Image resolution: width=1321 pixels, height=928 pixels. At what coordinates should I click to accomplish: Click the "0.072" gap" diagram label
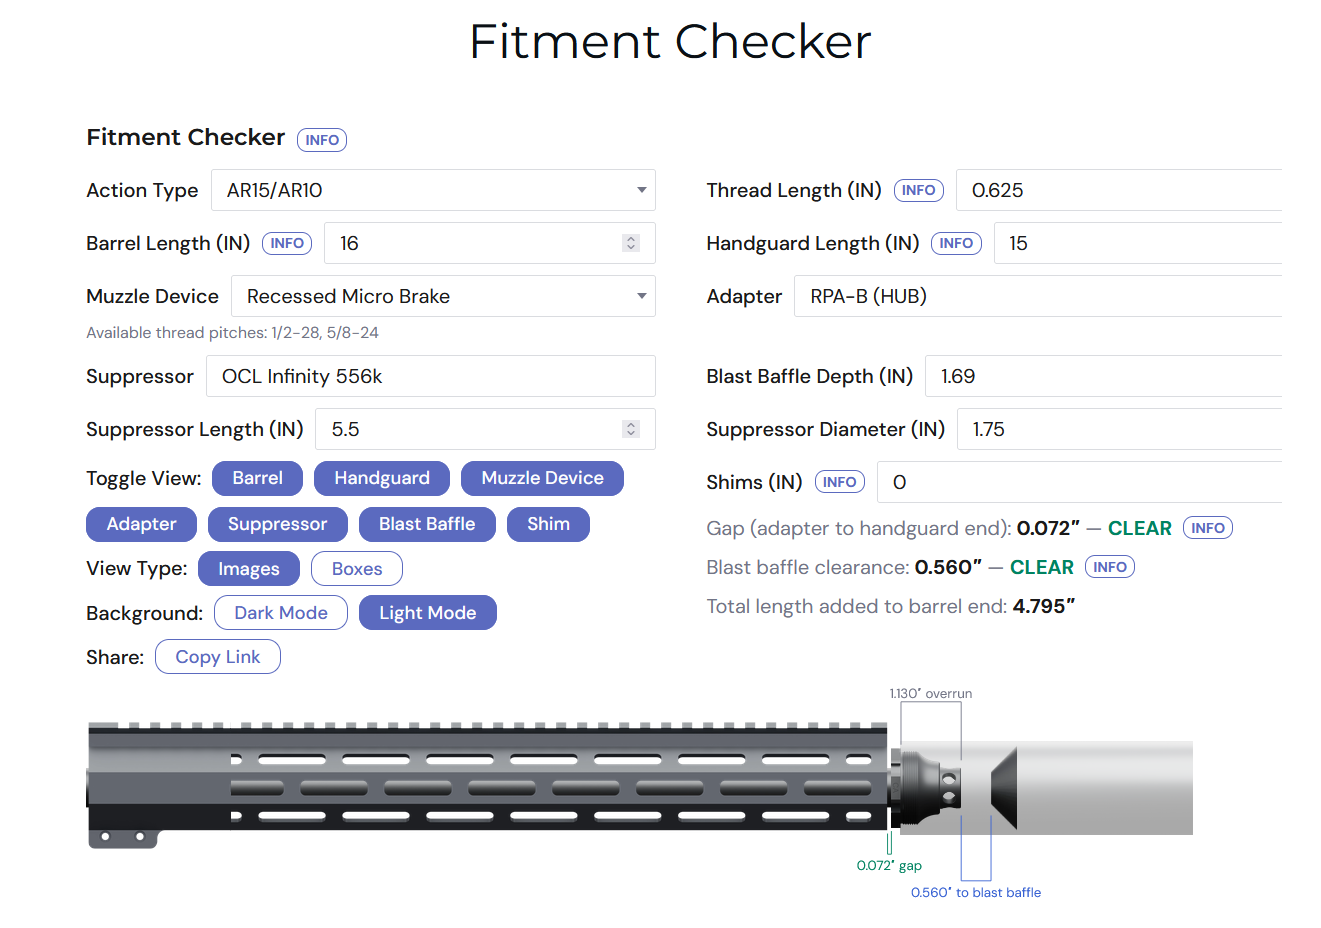[x=889, y=866]
